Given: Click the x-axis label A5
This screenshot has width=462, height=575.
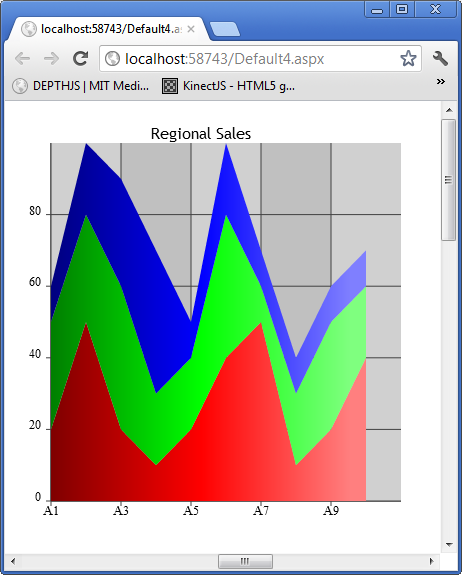Looking at the screenshot, I should (x=191, y=510).
